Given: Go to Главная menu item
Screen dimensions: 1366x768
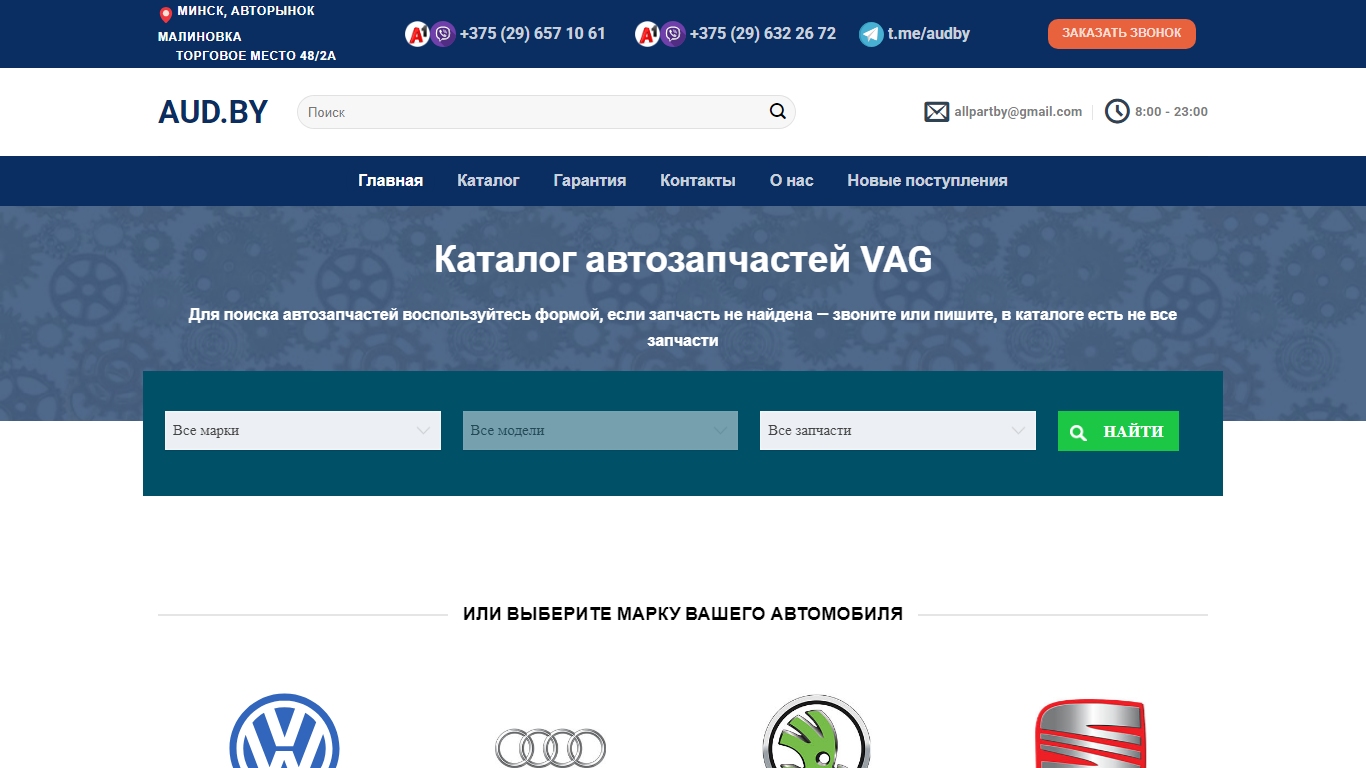Looking at the screenshot, I should point(391,181).
